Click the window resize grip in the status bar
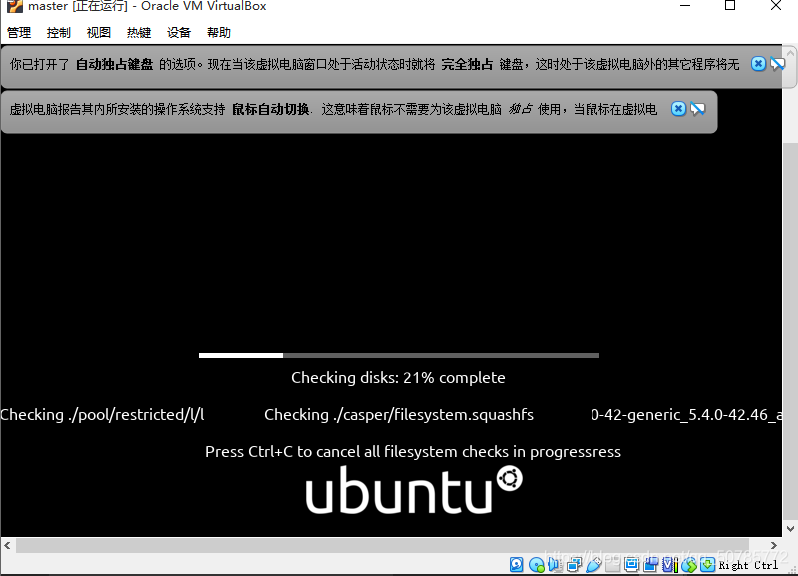The width and height of the screenshot is (798, 576). point(791,569)
